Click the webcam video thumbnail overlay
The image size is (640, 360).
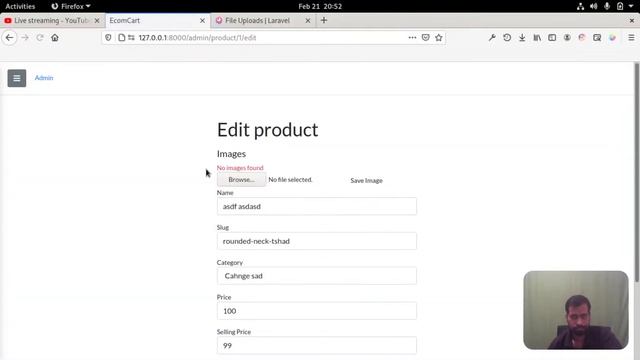(x=576, y=310)
